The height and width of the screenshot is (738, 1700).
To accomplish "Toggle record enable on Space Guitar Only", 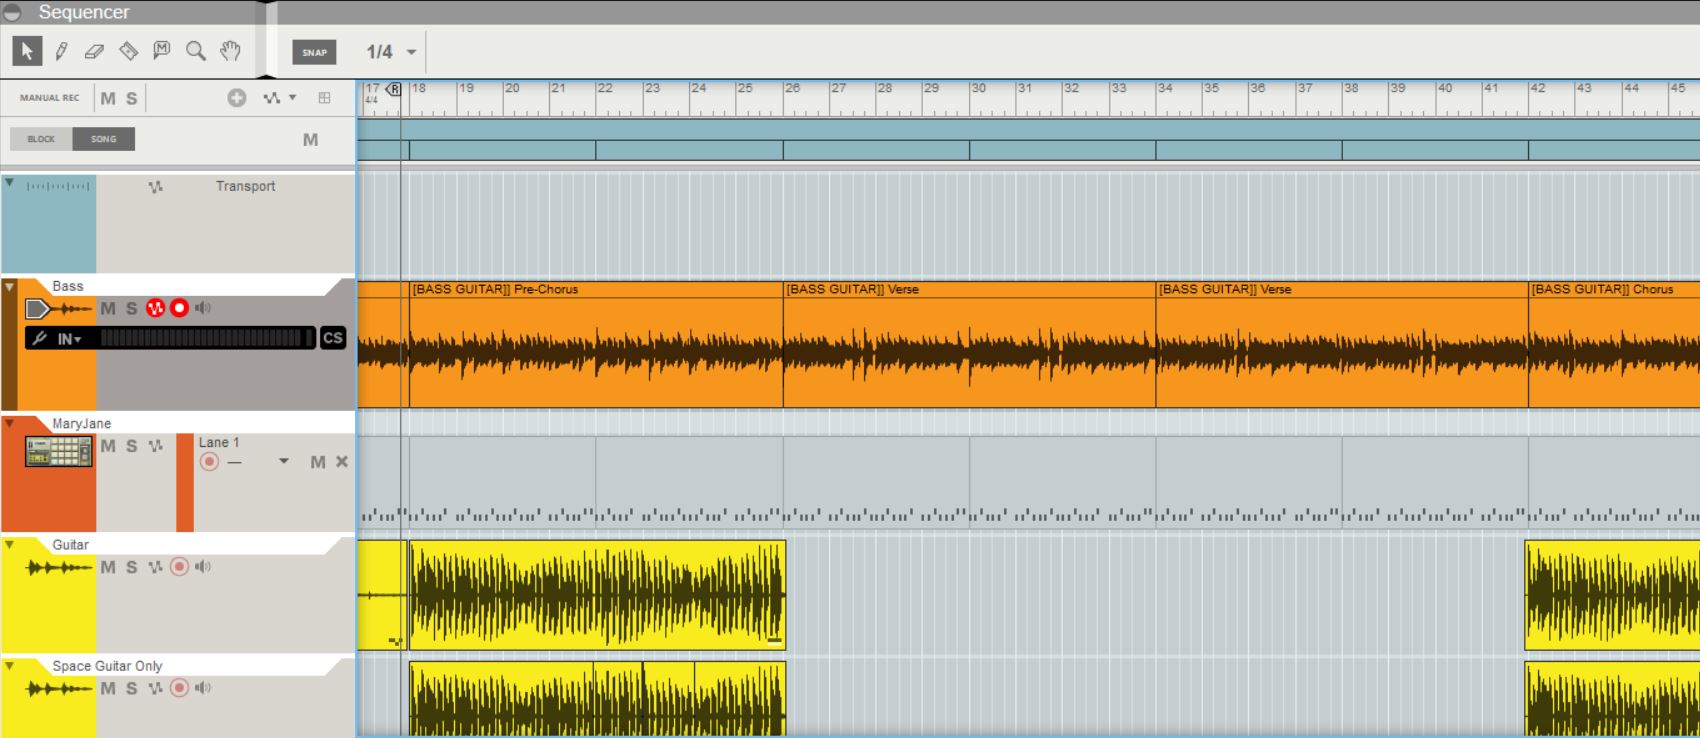I will [179, 688].
